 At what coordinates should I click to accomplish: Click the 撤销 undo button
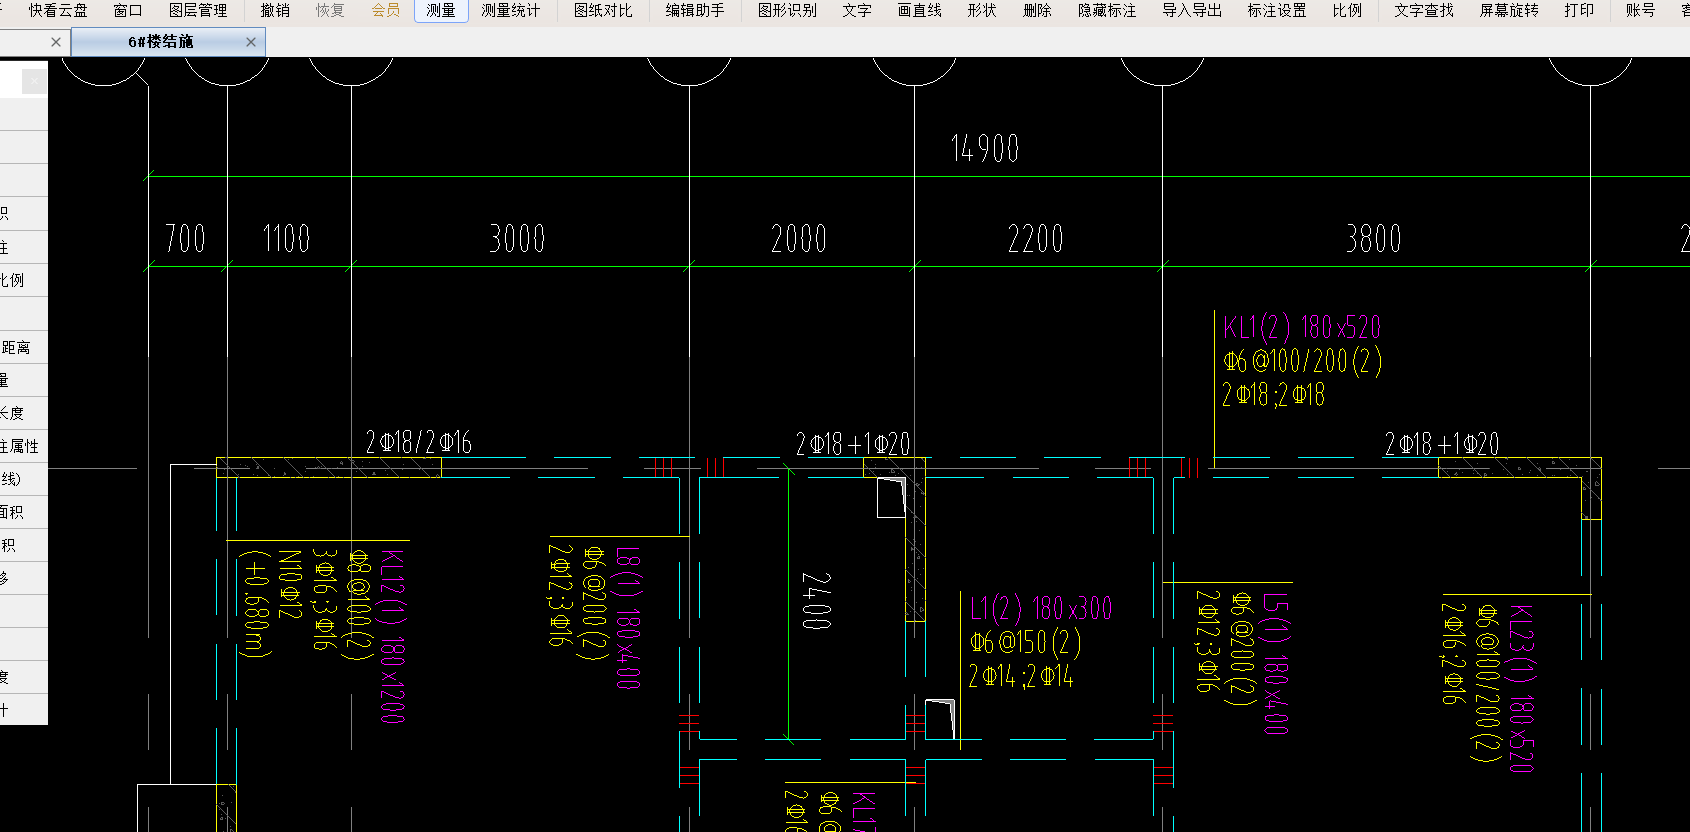(275, 10)
